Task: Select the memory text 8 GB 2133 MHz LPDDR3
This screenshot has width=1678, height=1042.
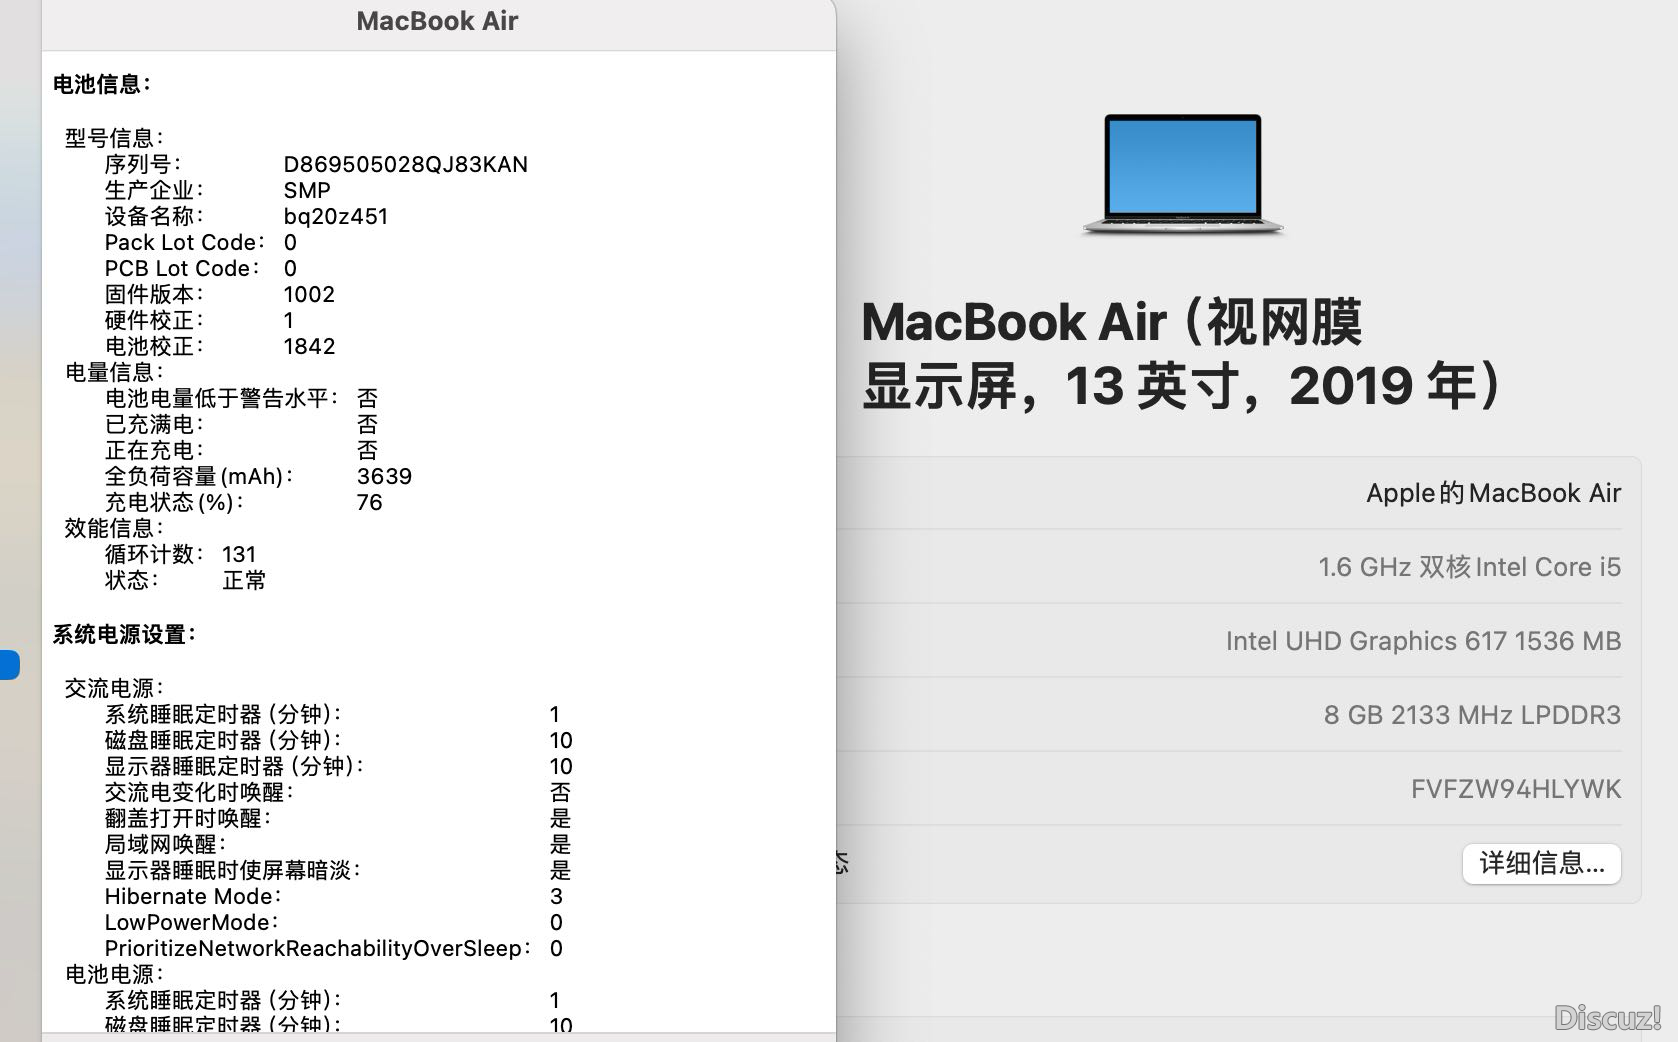Action: click(x=1473, y=715)
